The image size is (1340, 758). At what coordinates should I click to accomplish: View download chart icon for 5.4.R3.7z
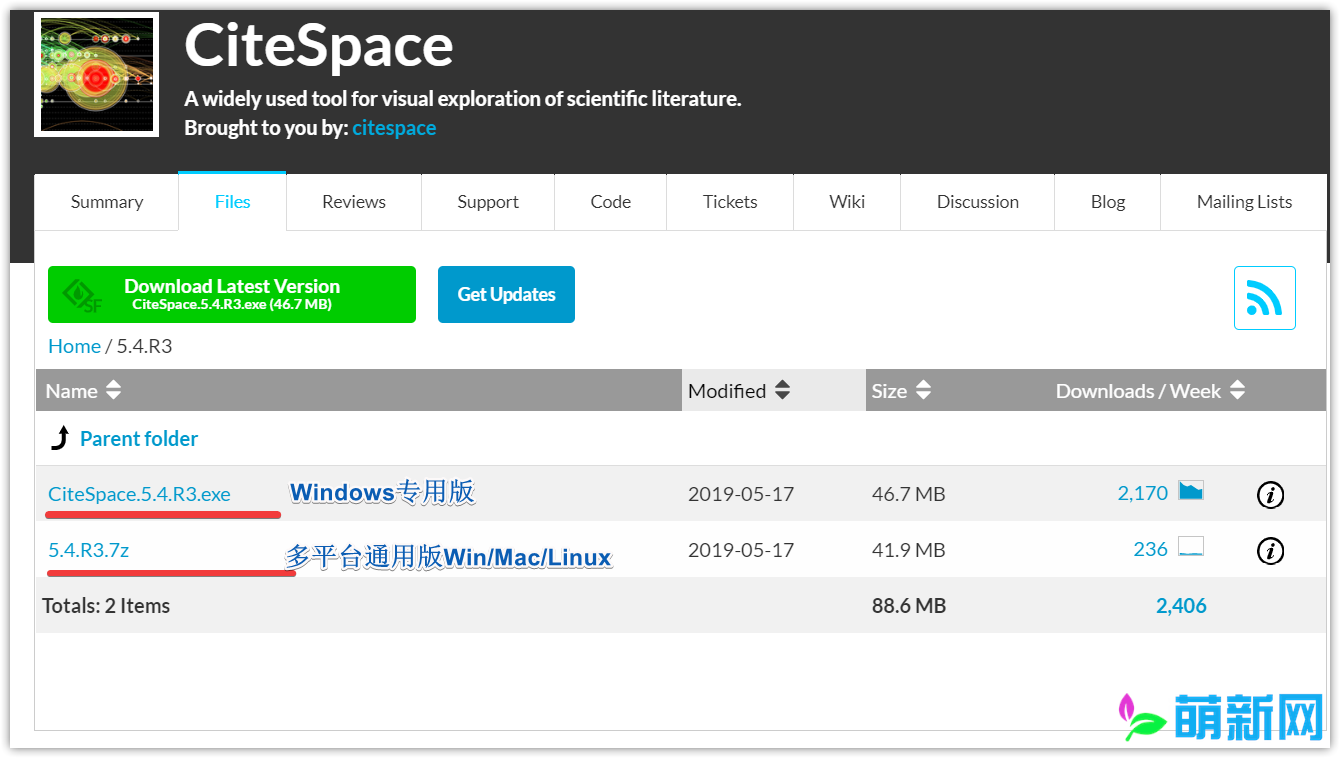tap(1191, 546)
